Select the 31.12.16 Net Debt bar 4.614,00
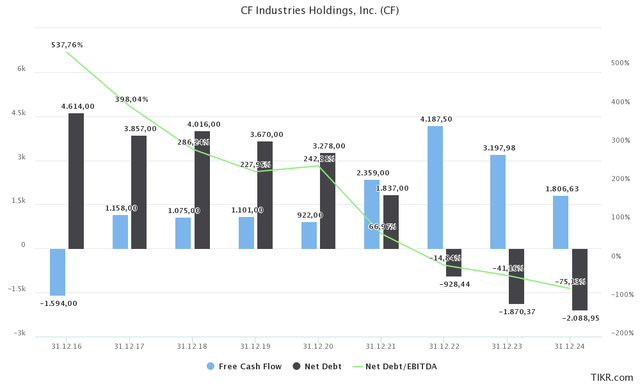The image size is (640, 384). point(76,181)
